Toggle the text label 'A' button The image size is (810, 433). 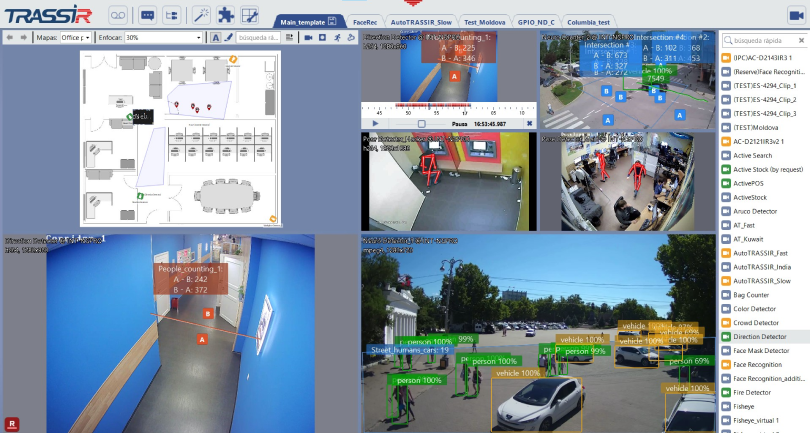(216, 37)
